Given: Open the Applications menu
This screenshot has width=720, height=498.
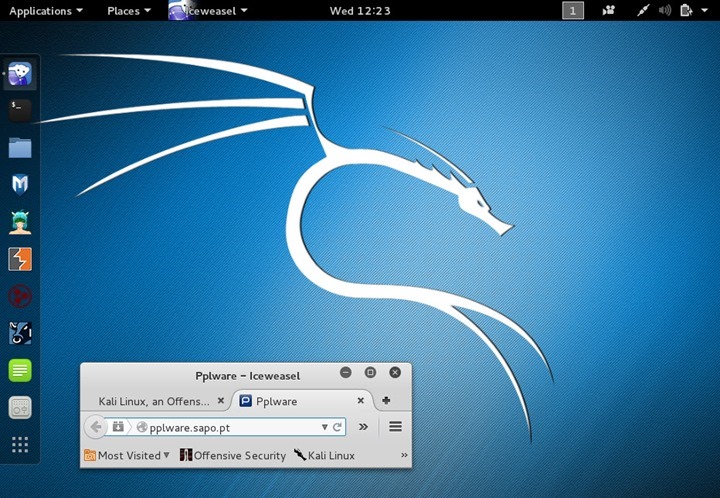Looking at the screenshot, I should point(46,11).
